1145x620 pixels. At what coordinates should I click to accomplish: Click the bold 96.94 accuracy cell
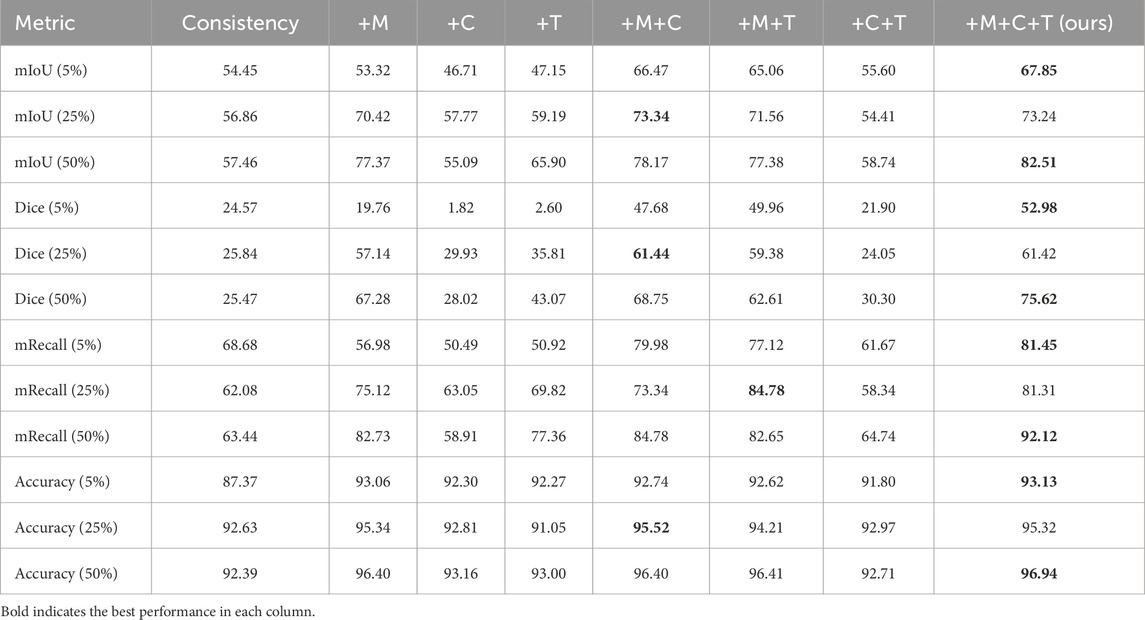[1038, 574]
